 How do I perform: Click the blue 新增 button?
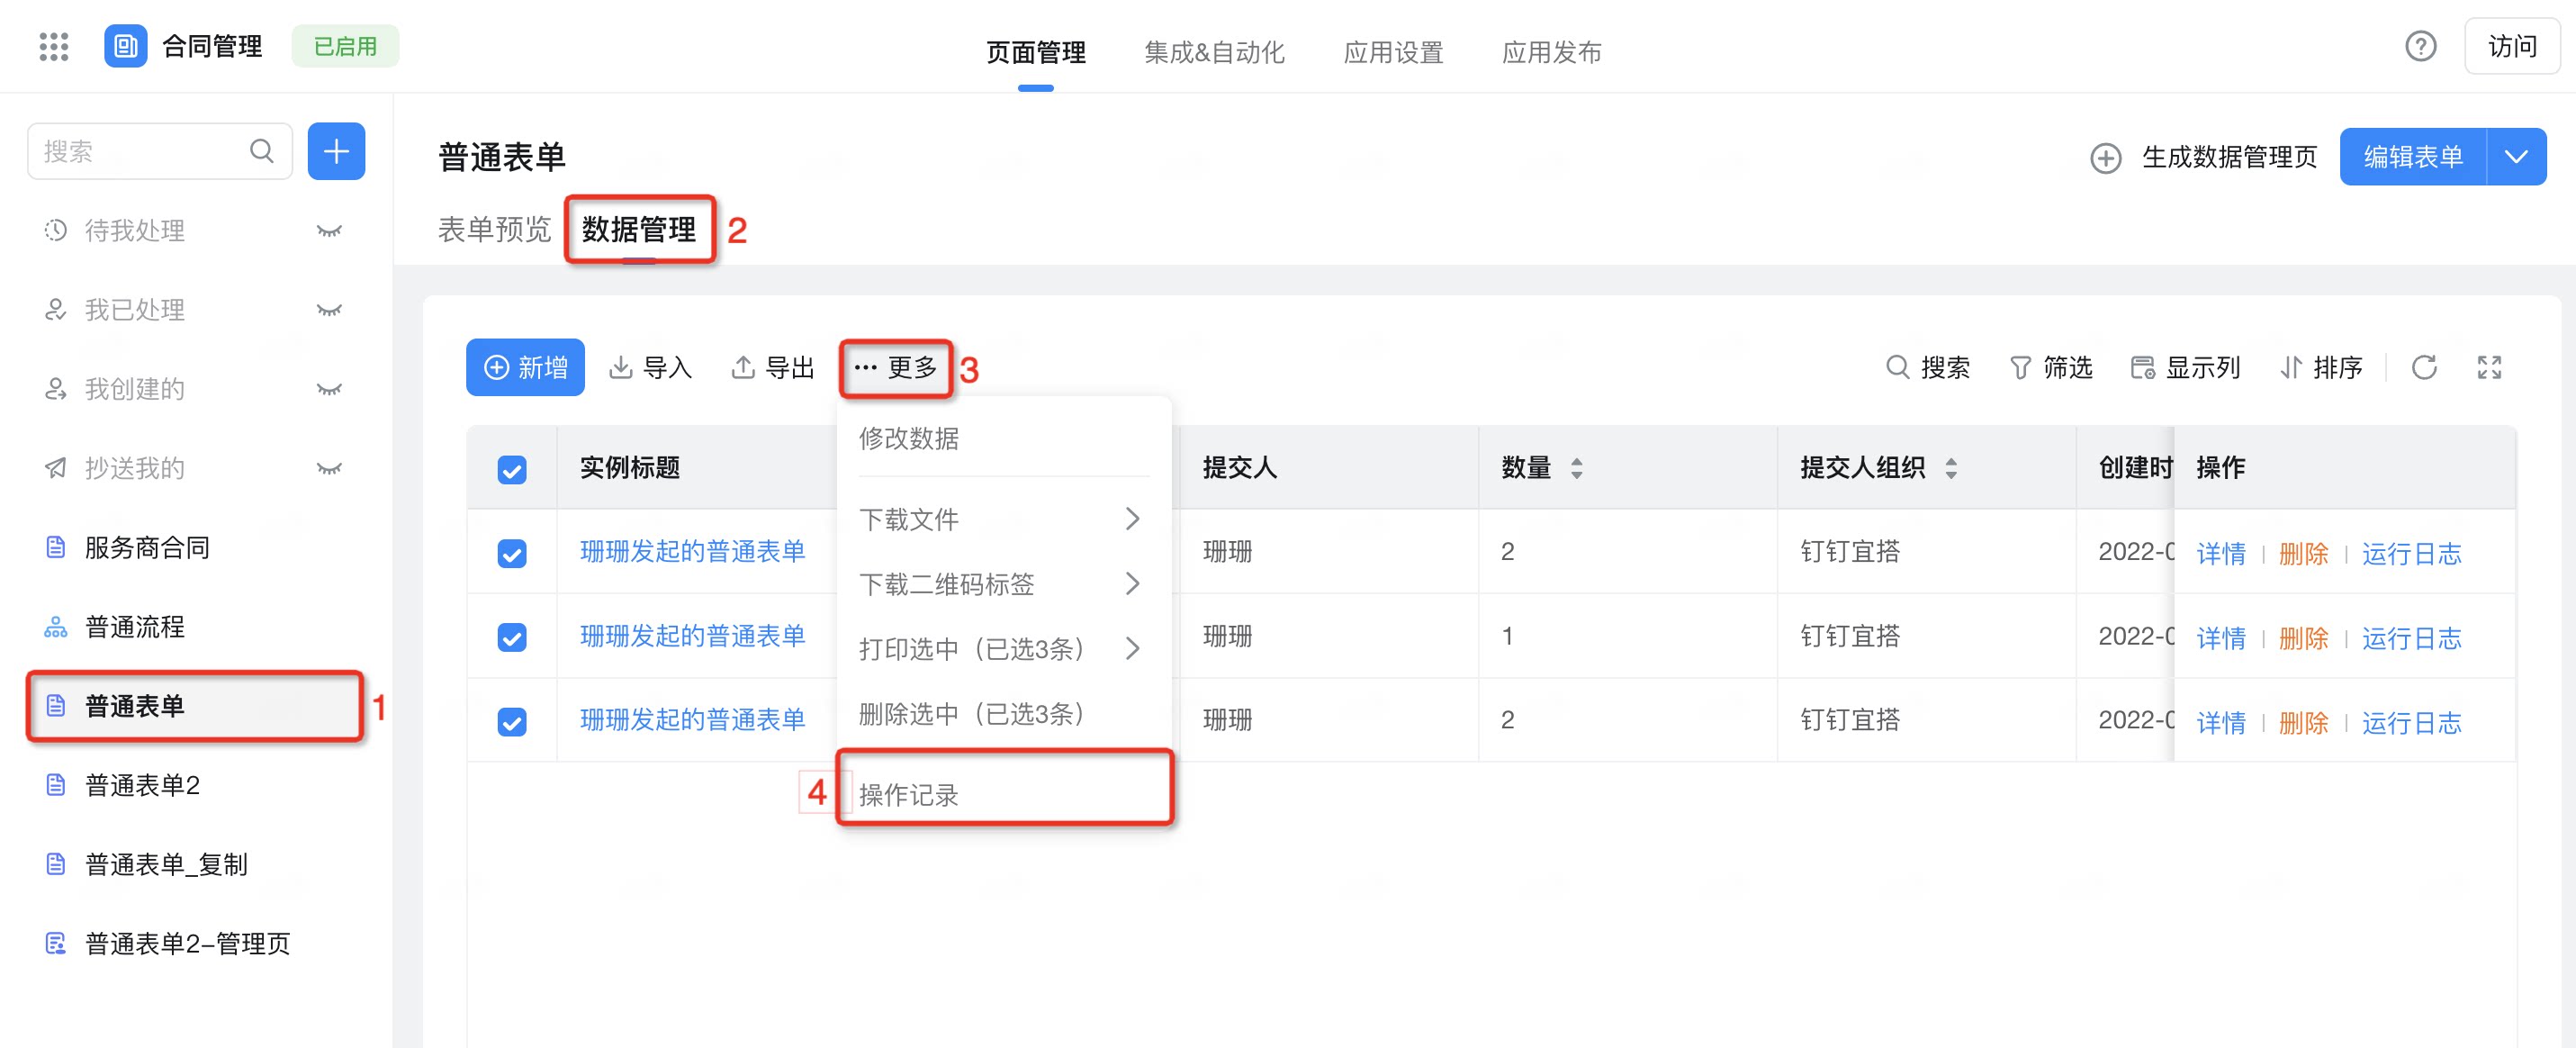tap(525, 368)
